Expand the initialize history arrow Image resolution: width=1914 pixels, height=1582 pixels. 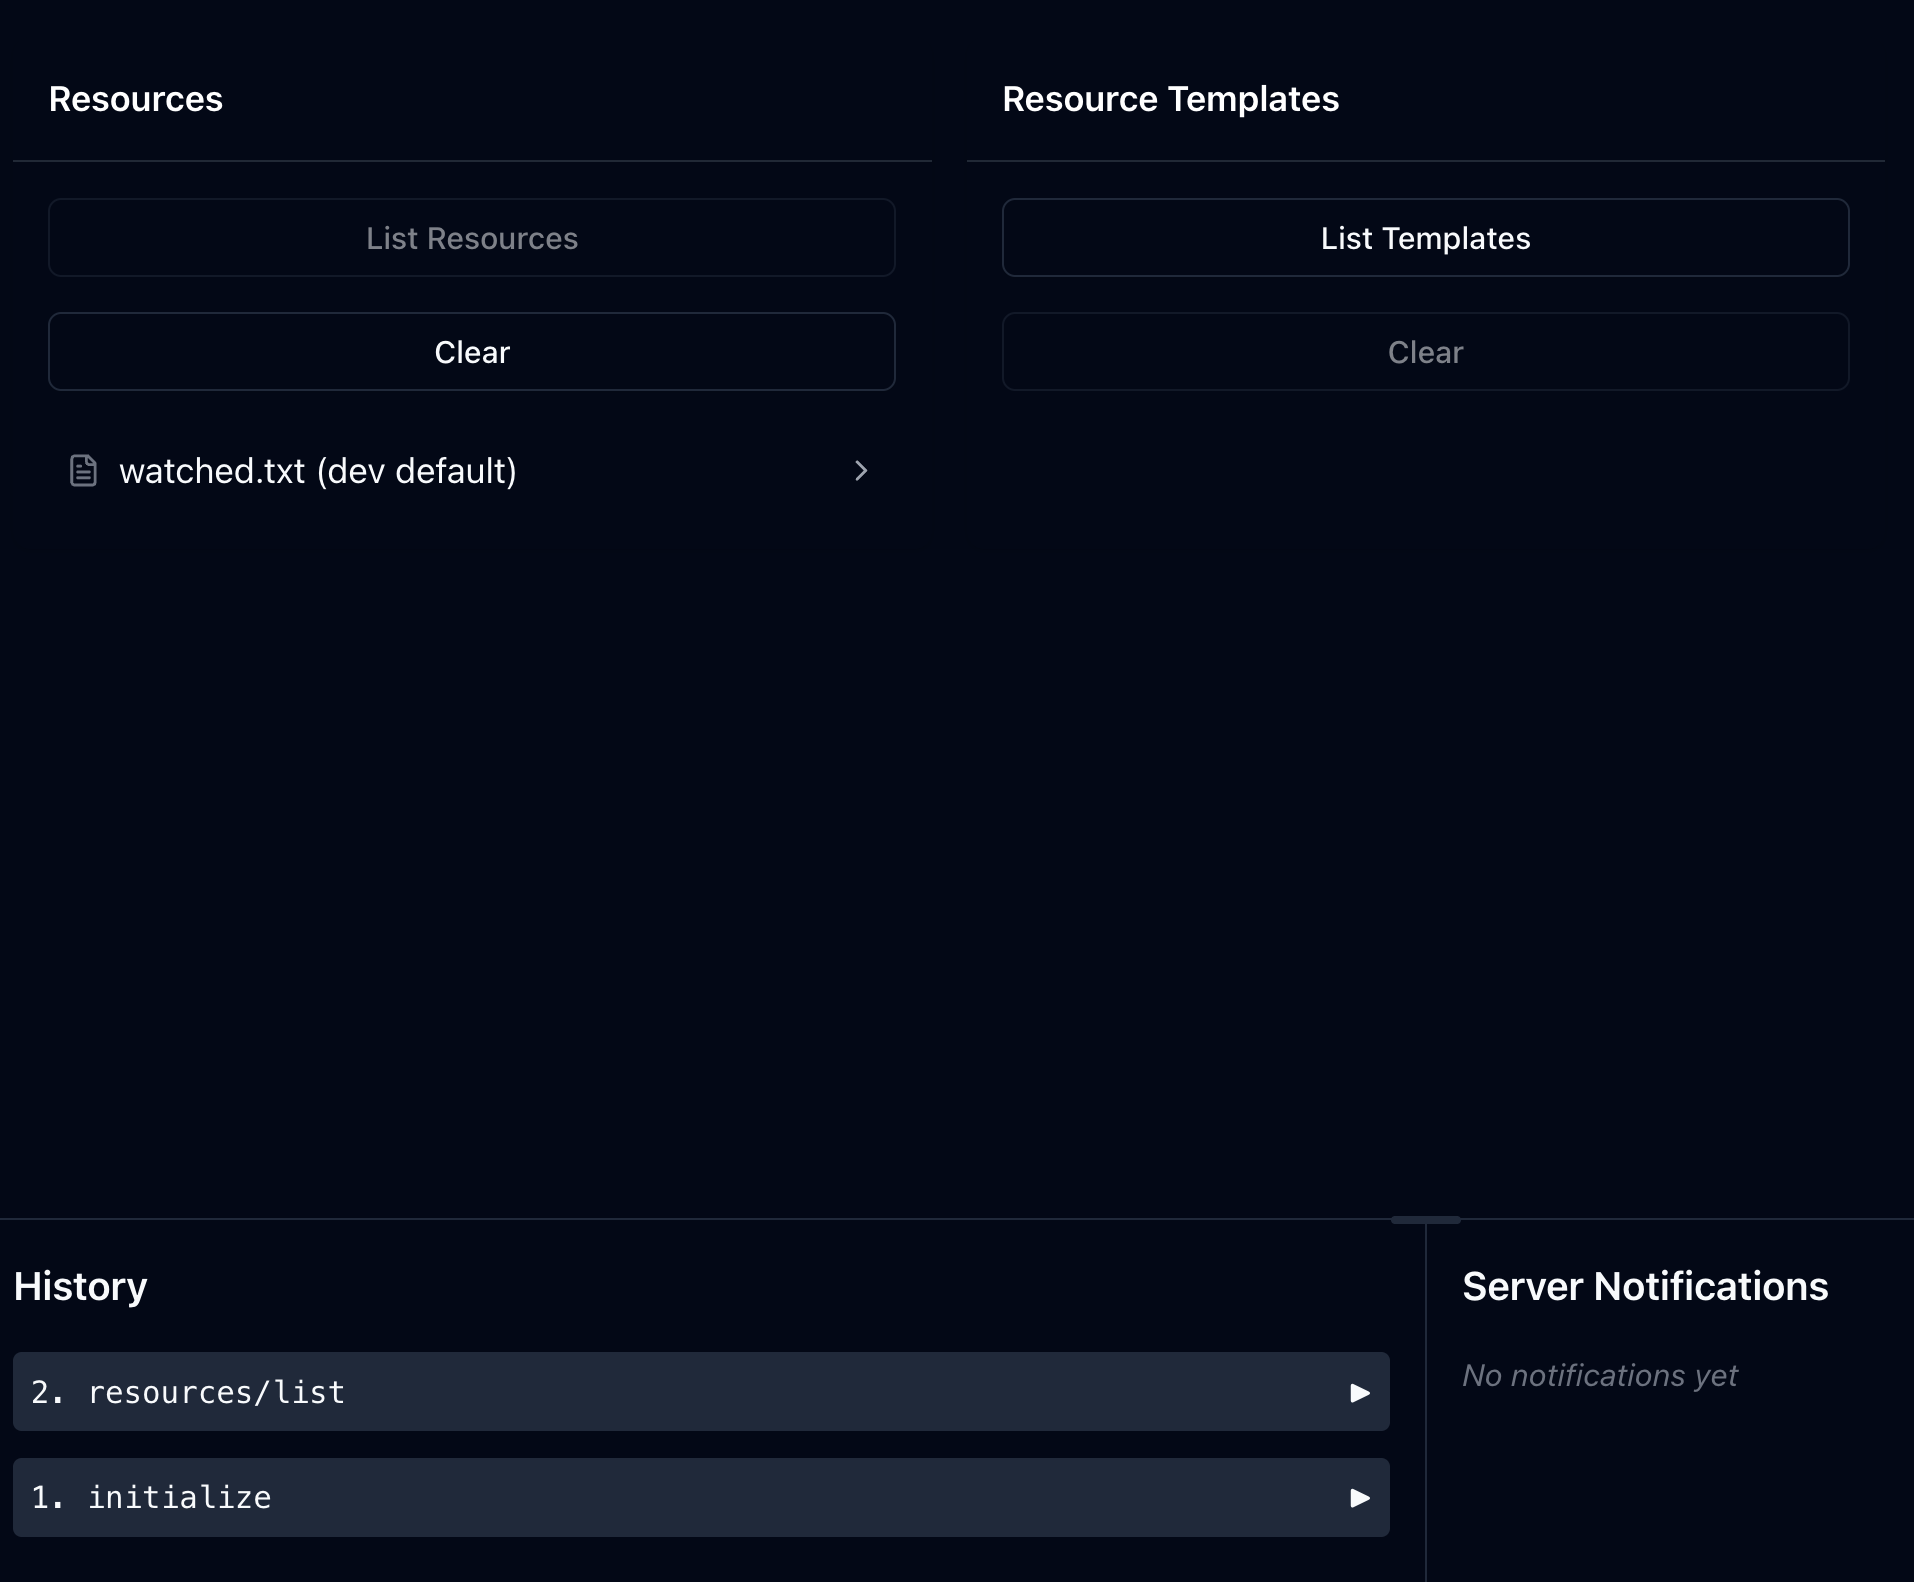coord(1359,1498)
